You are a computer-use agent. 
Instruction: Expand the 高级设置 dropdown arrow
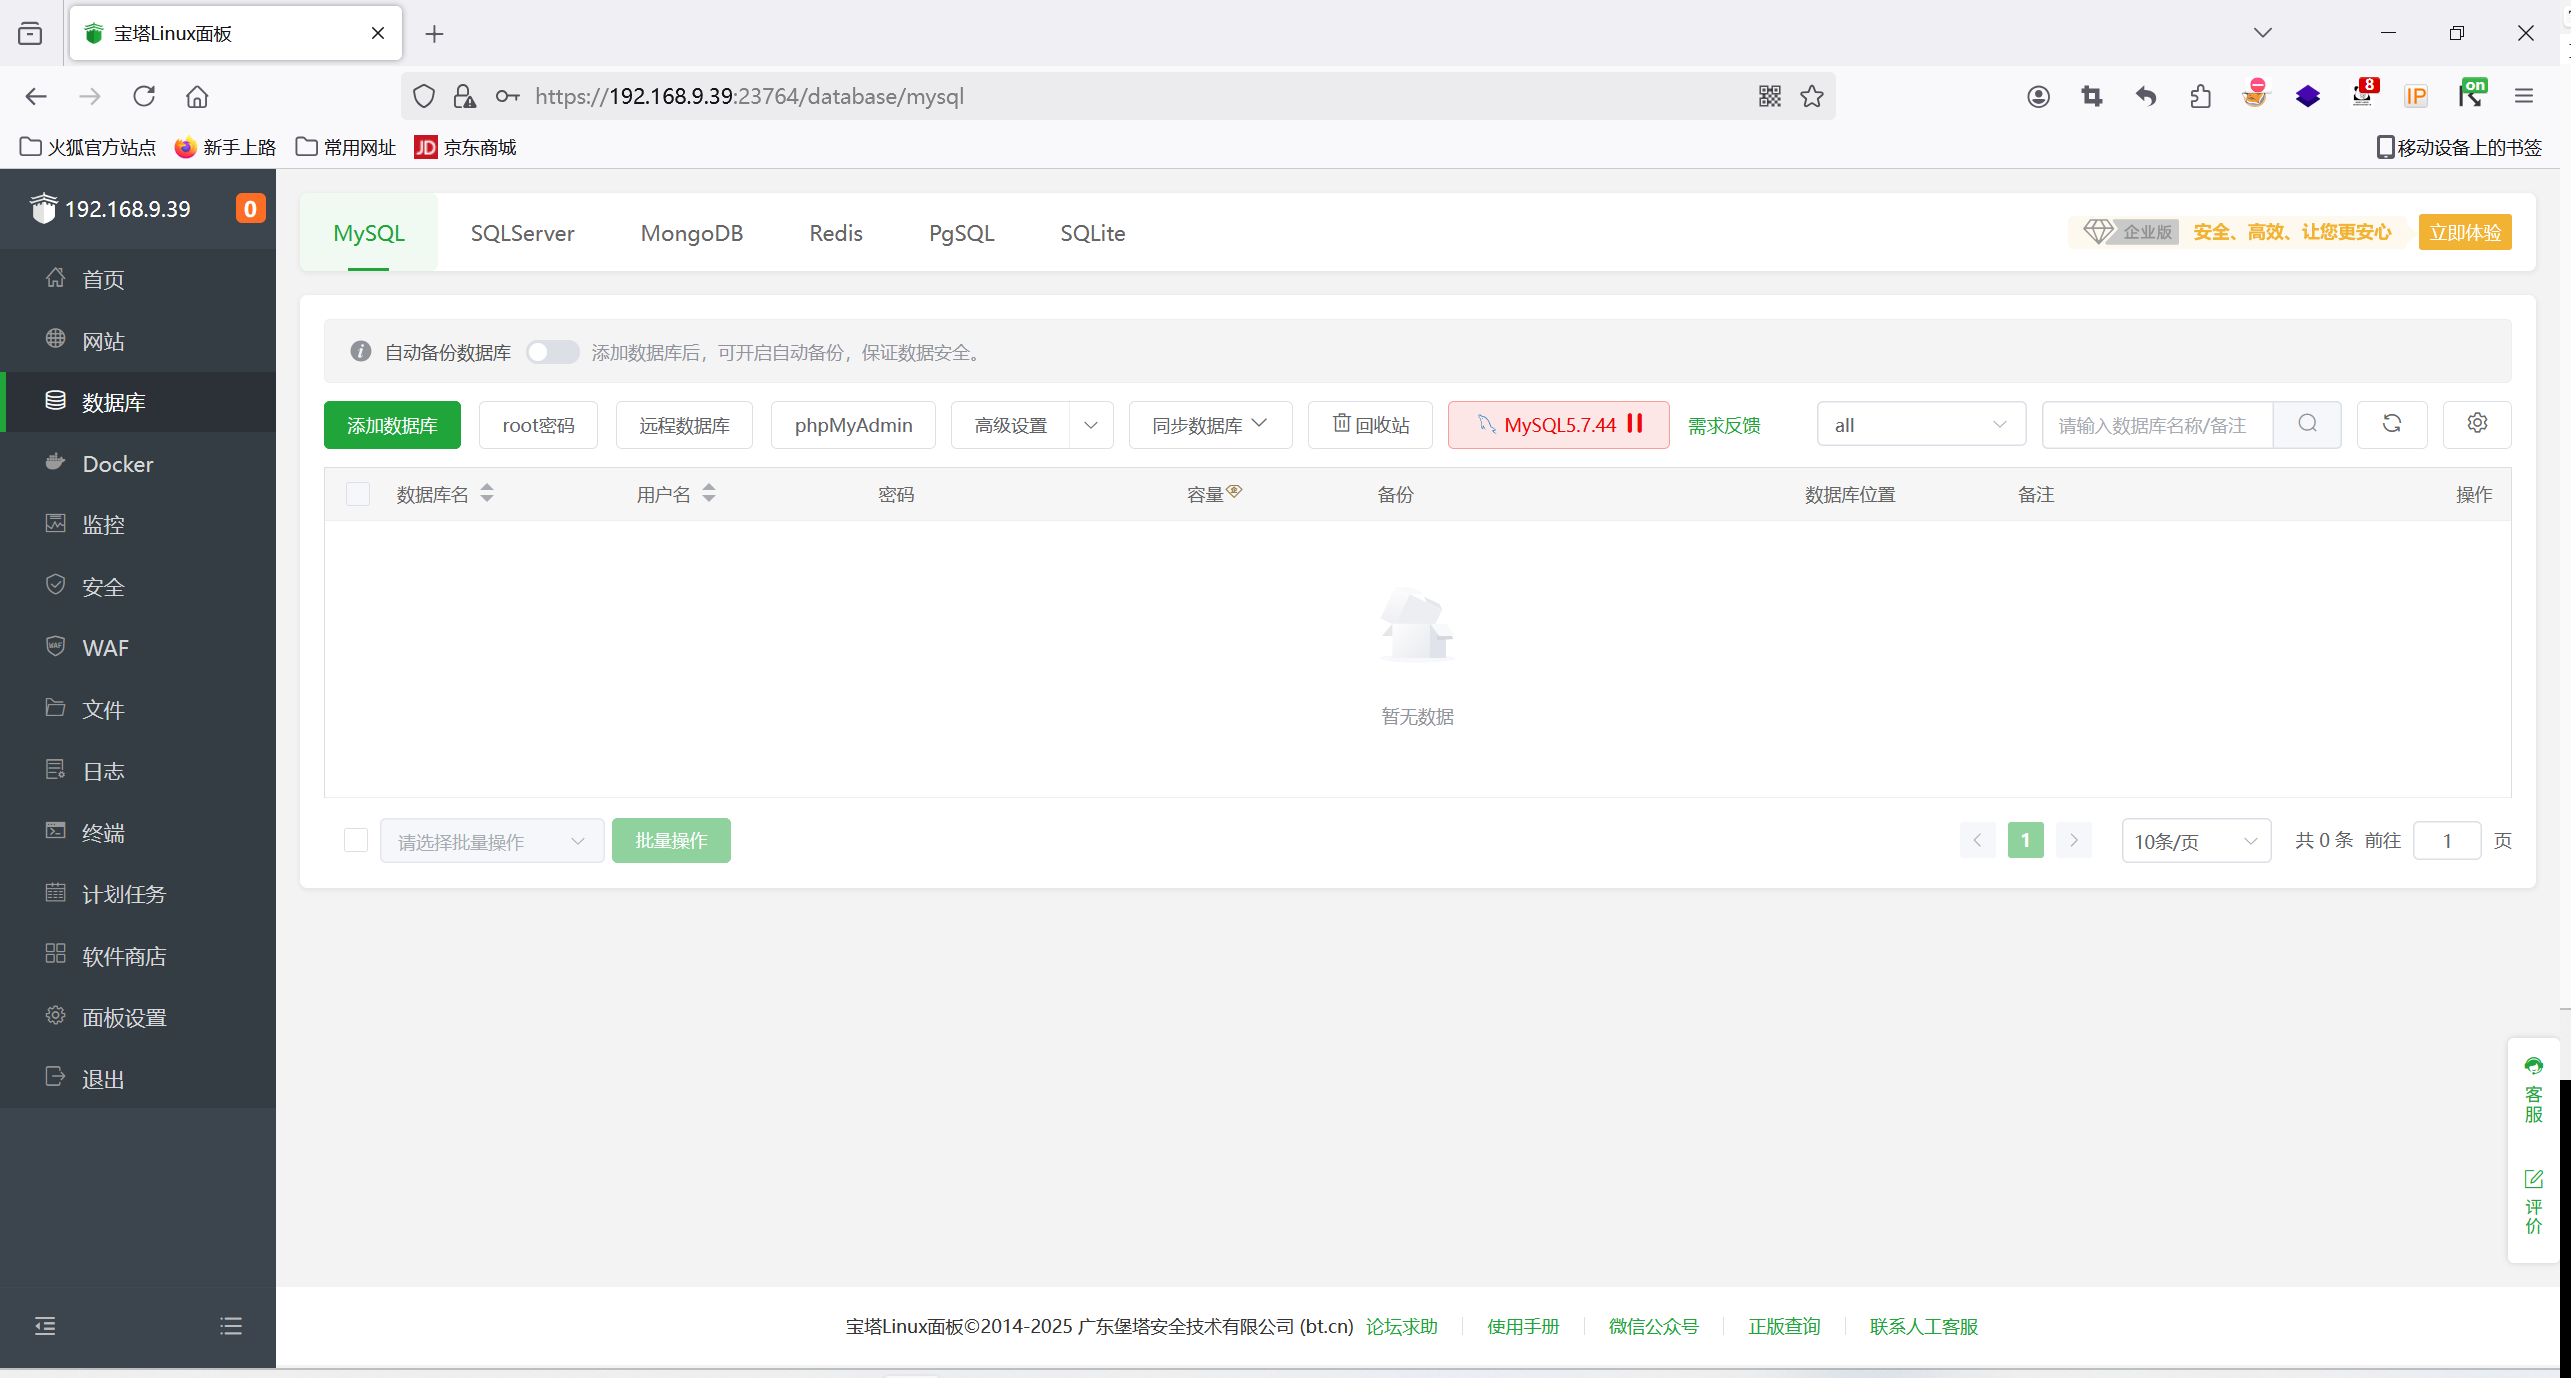(1090, 425)
